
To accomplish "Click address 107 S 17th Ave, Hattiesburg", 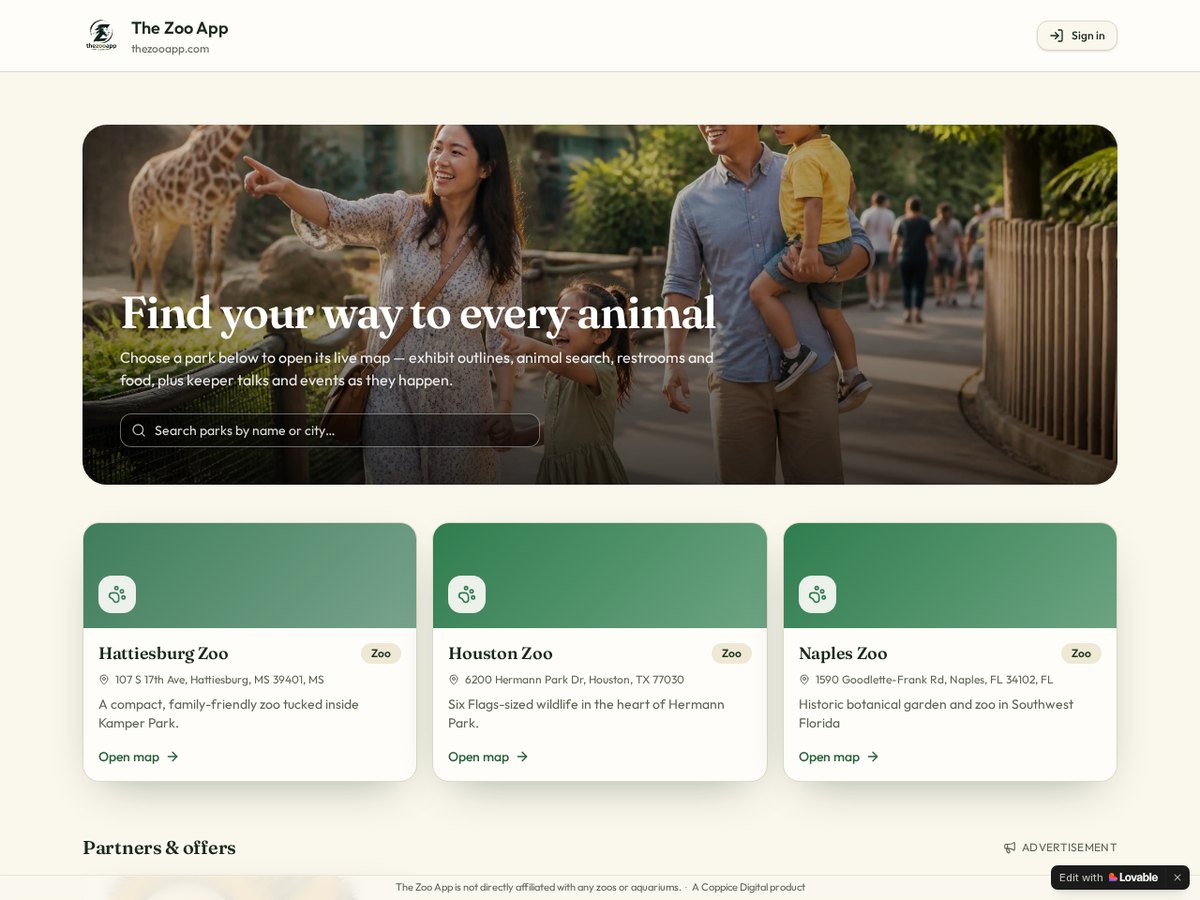I will [219, 680].
